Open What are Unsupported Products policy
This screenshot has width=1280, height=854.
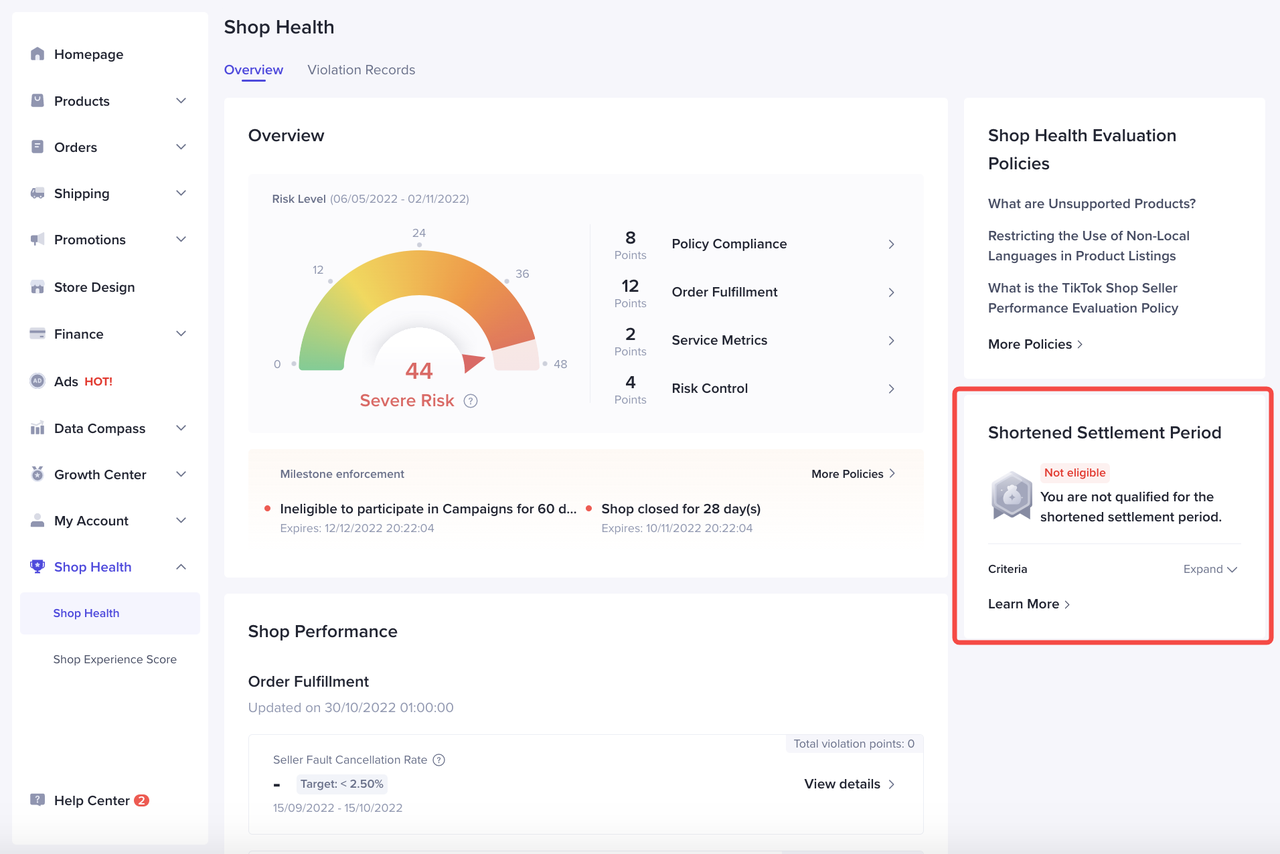1091,203
